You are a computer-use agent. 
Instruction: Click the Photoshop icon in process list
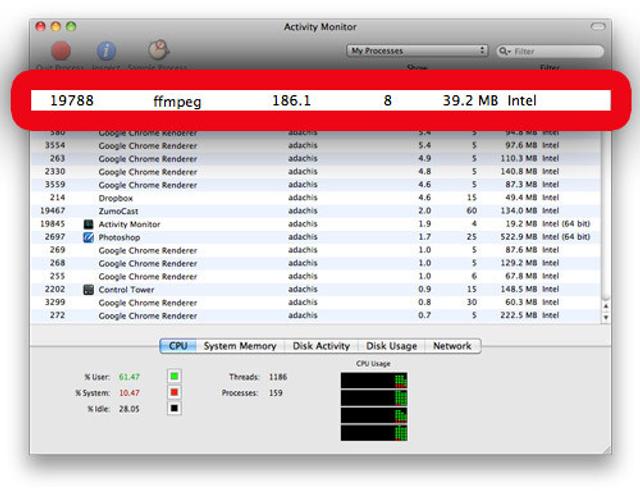[89, 238]
